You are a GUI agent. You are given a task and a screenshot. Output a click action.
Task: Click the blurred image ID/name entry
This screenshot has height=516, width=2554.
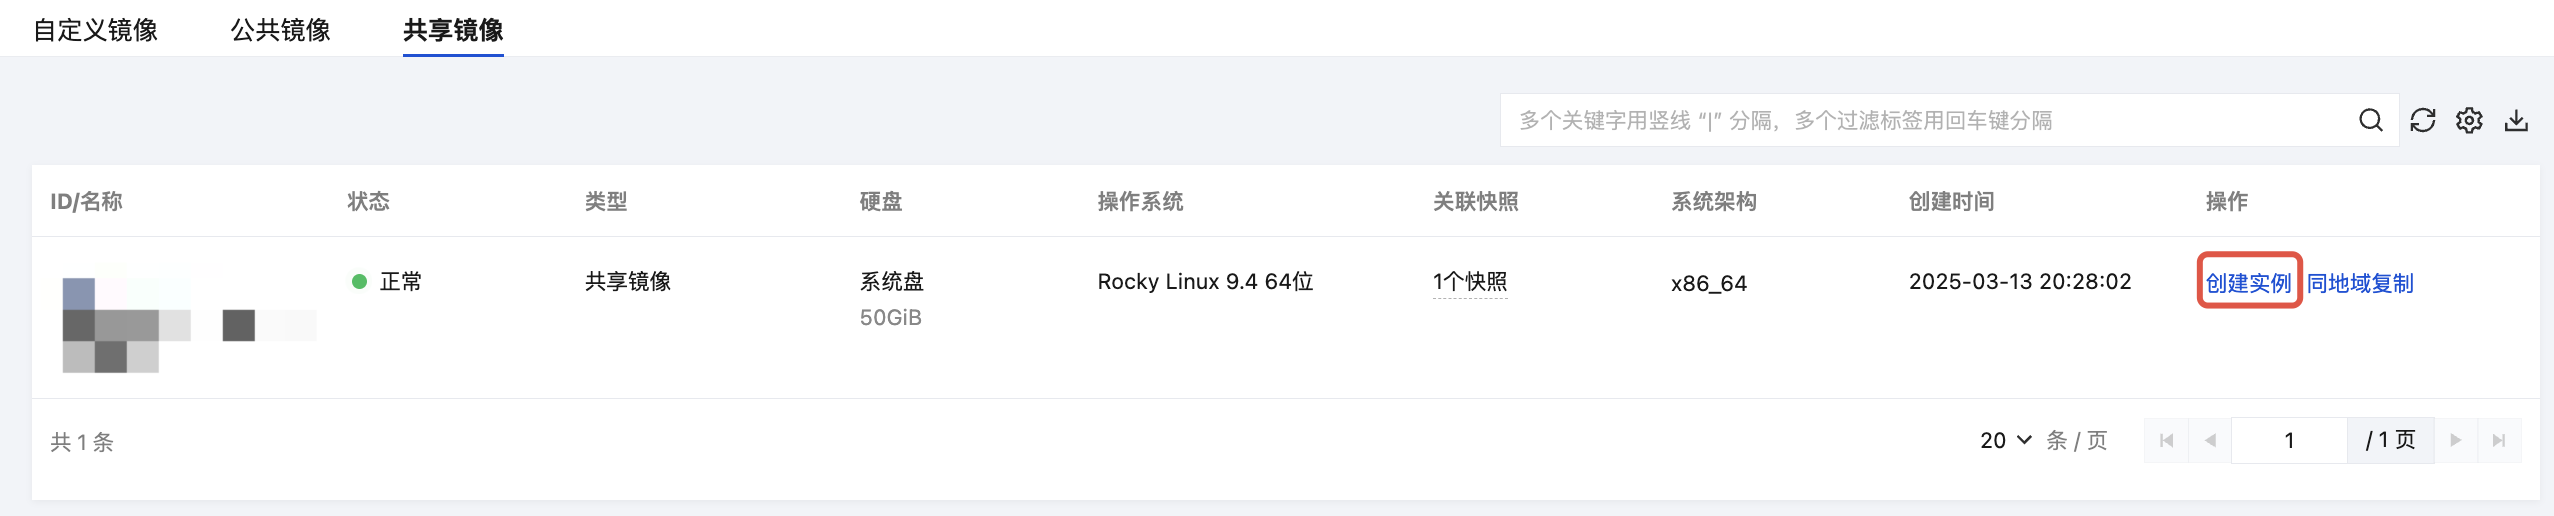(x=188, y=318)
